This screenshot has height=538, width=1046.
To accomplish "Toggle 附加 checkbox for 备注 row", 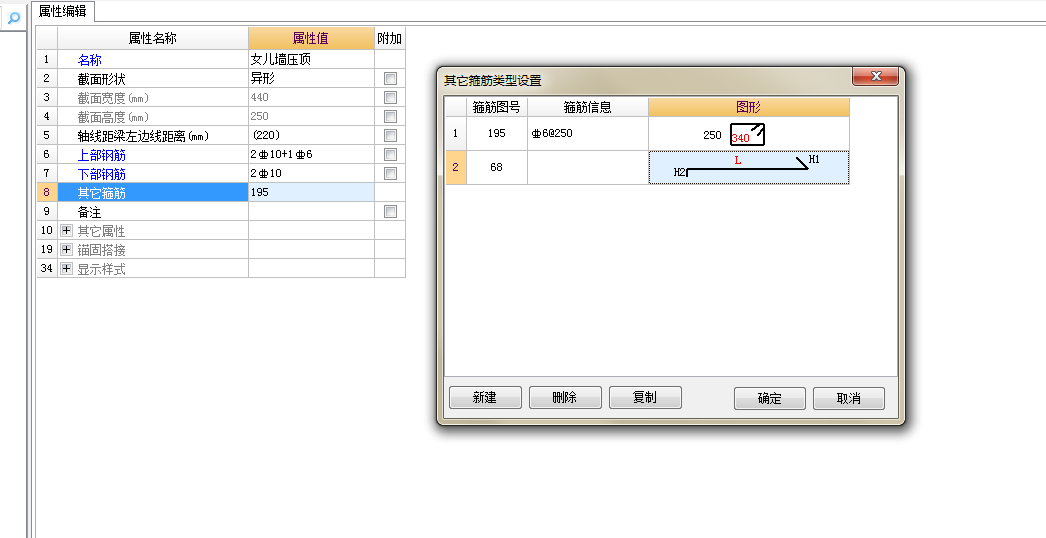I will coord(390,212).
